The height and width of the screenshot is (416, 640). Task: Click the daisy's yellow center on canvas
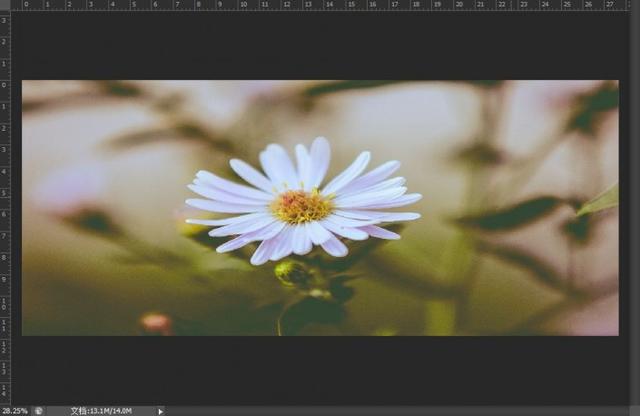301,206
